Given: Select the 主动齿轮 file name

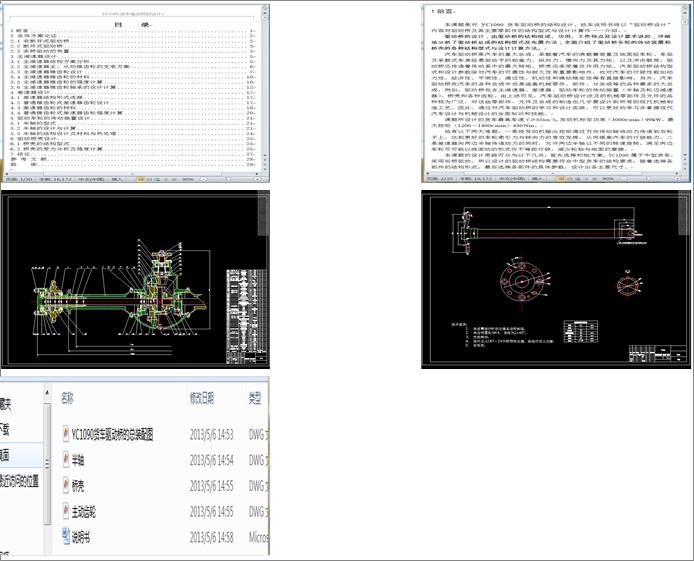Looking at the screenshot, I should point(84,512).
